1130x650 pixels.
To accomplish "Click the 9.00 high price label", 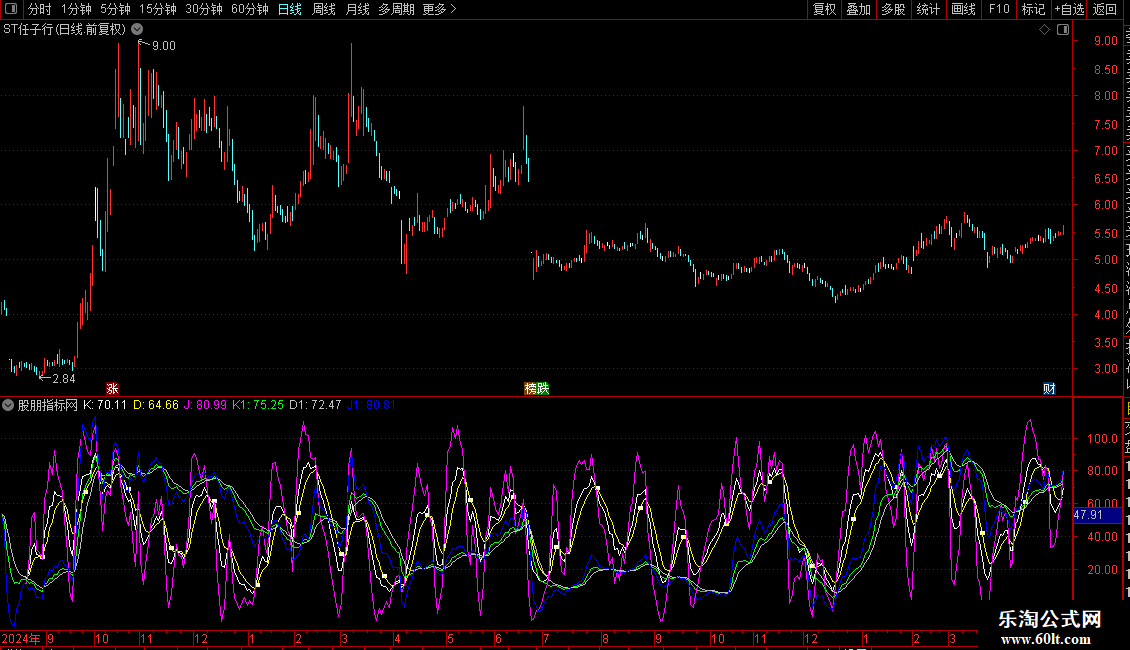I will [164, 45].
